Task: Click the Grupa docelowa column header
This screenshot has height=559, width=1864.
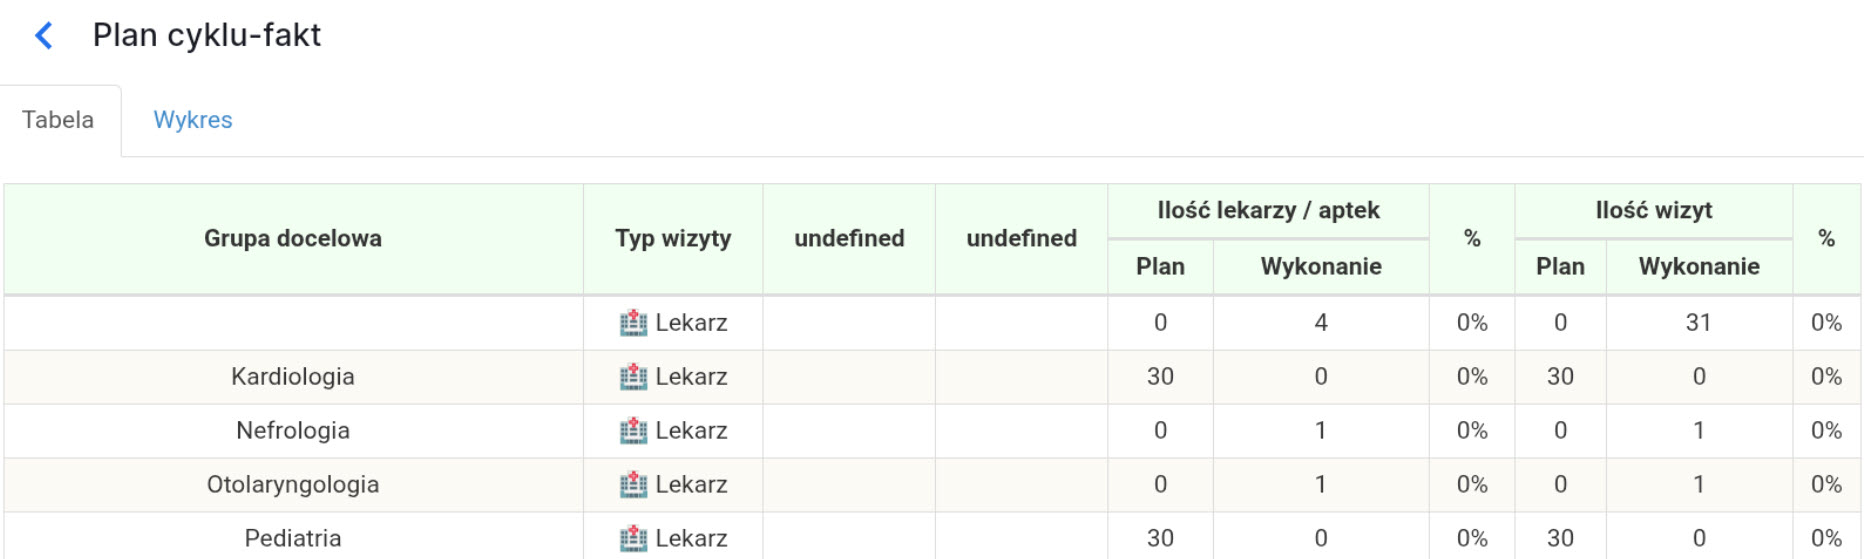Action: coord(293,238)
